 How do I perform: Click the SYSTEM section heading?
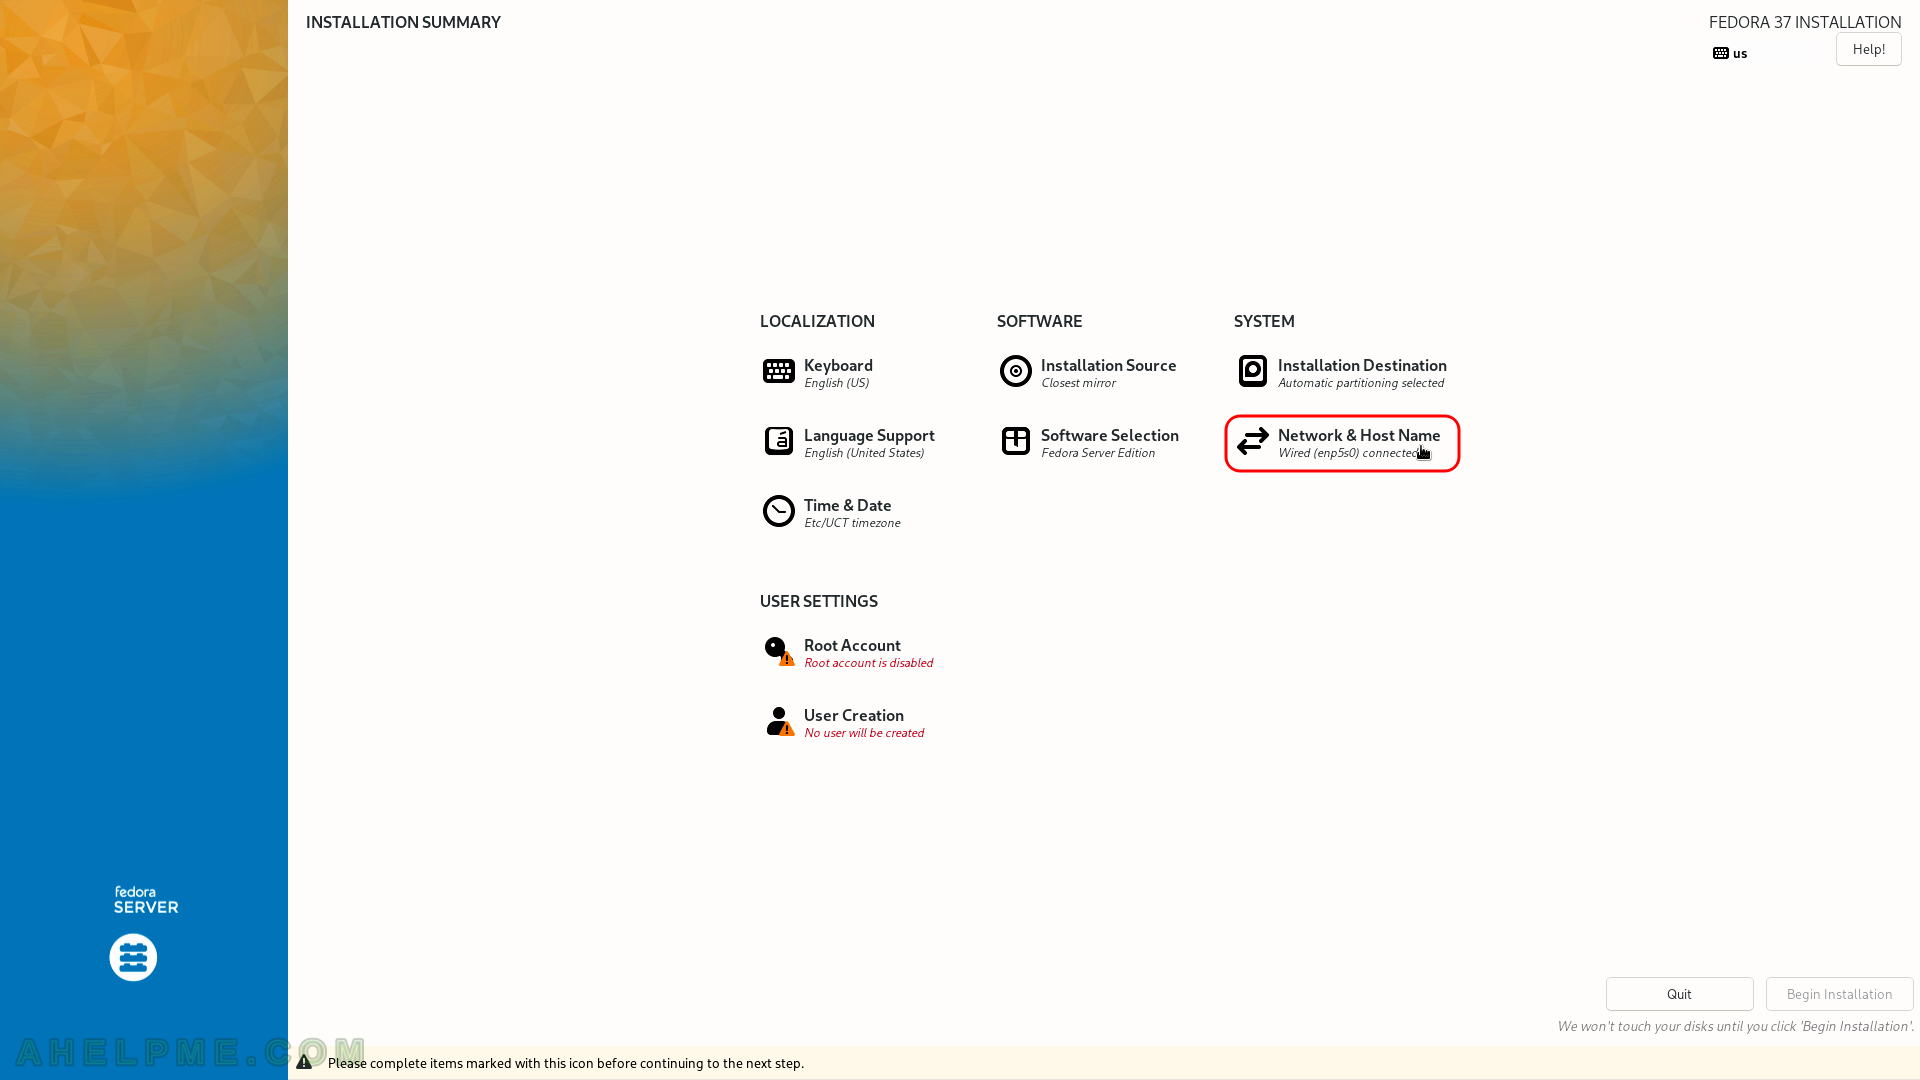click(1264, 321)
